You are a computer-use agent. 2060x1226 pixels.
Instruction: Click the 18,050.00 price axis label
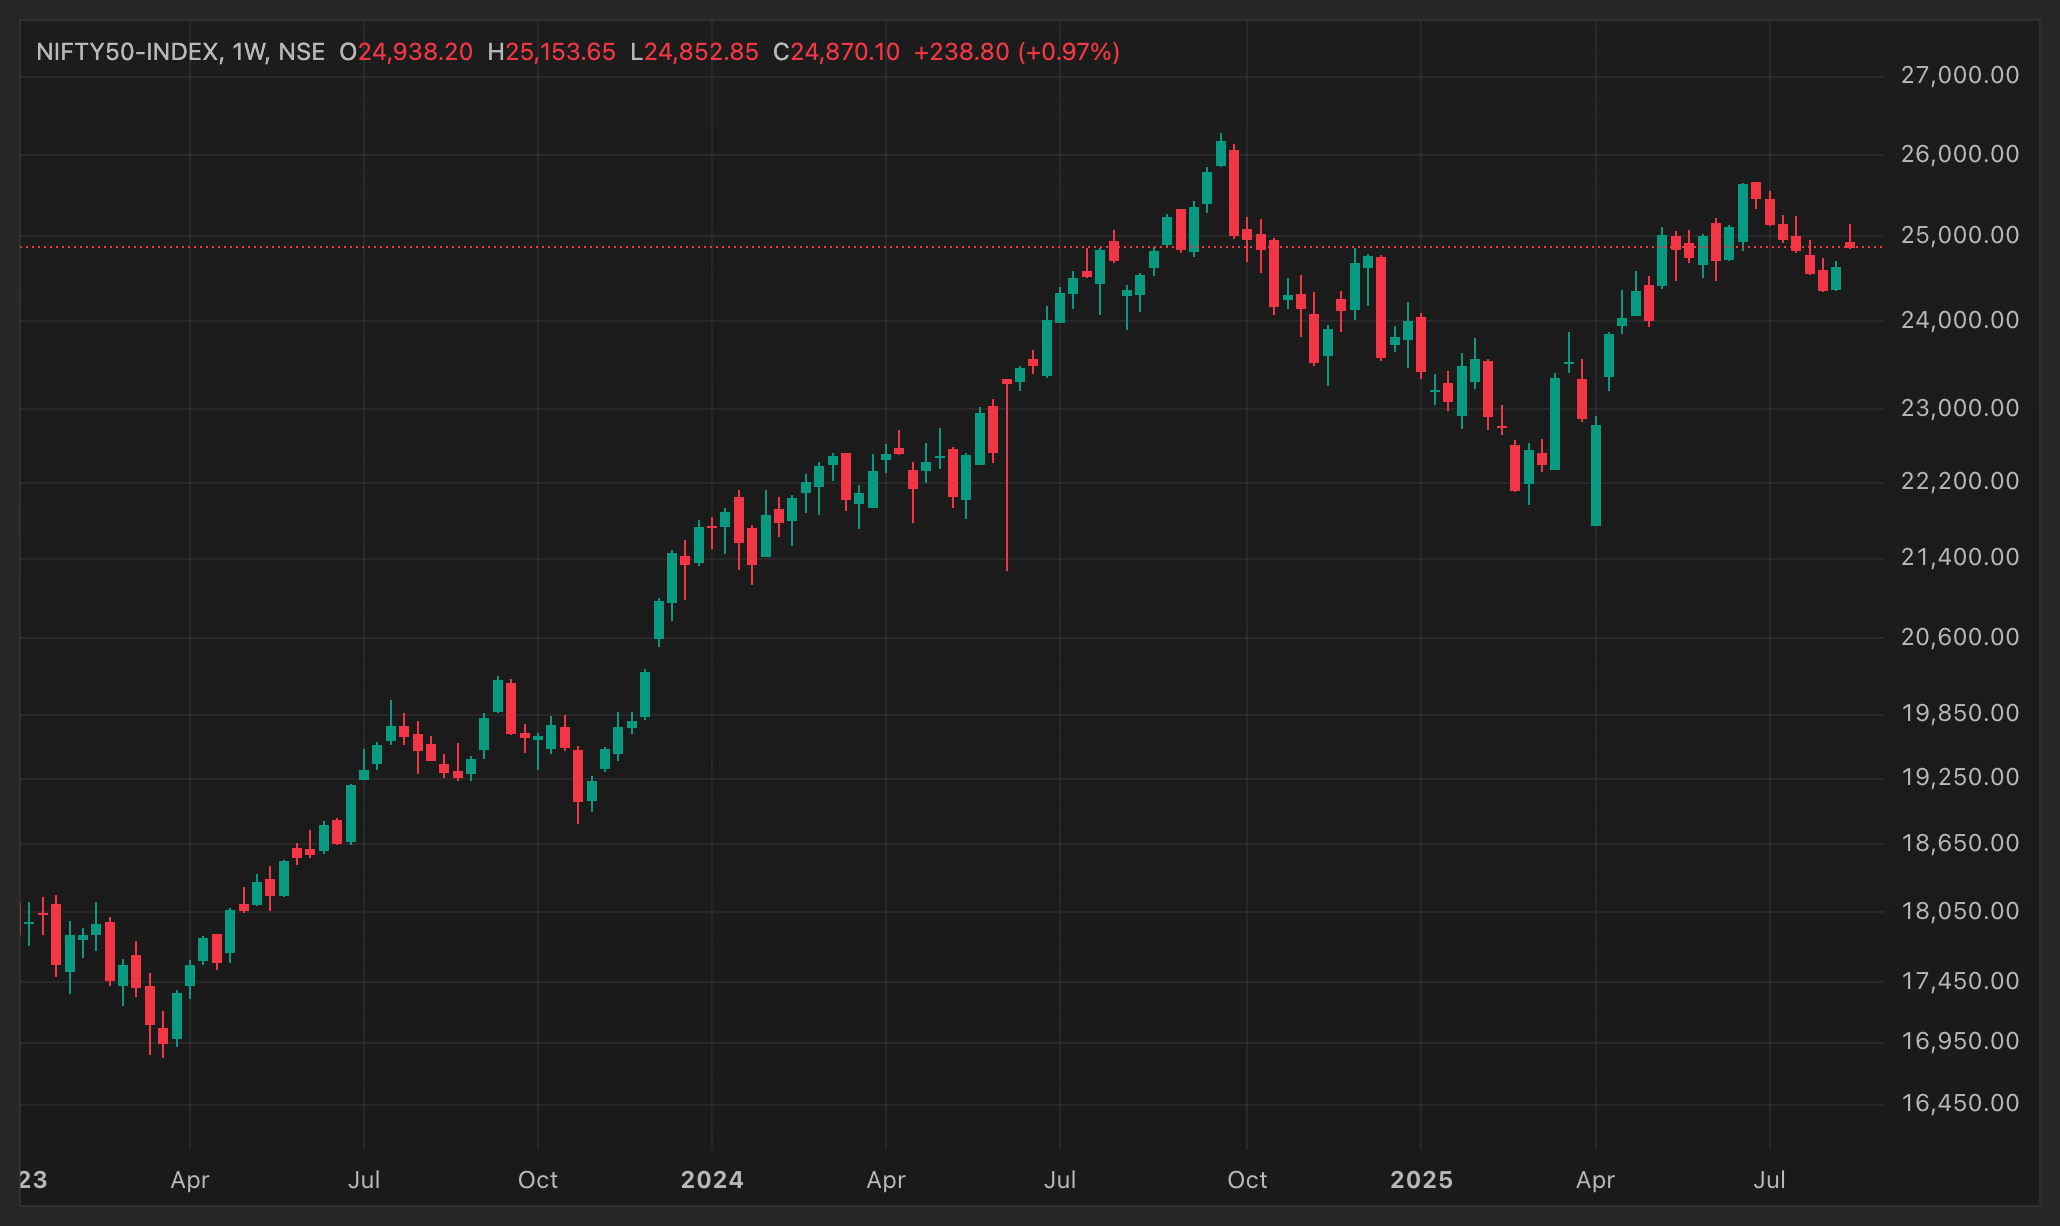click(1959, 911)
